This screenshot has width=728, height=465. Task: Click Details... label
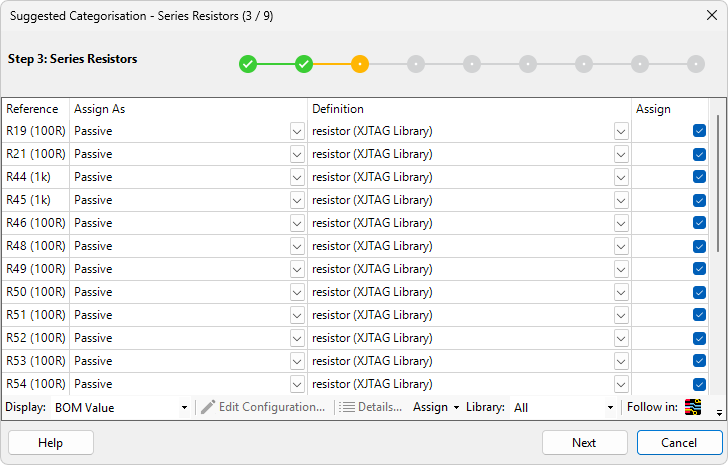[380, 407]
